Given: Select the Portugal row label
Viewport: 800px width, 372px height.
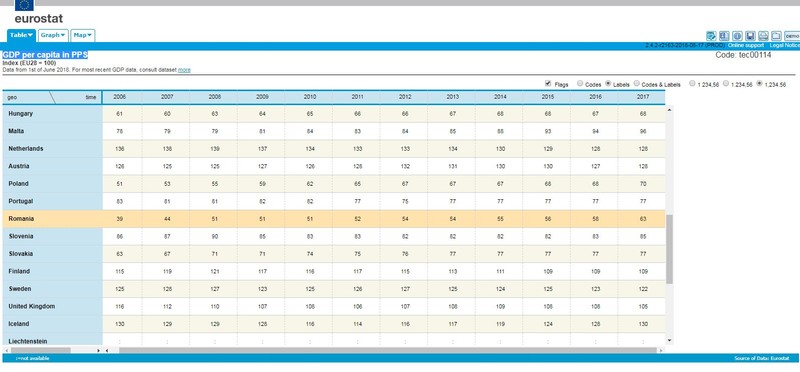Looking at the screenshot, I should (x=21, y=202).
